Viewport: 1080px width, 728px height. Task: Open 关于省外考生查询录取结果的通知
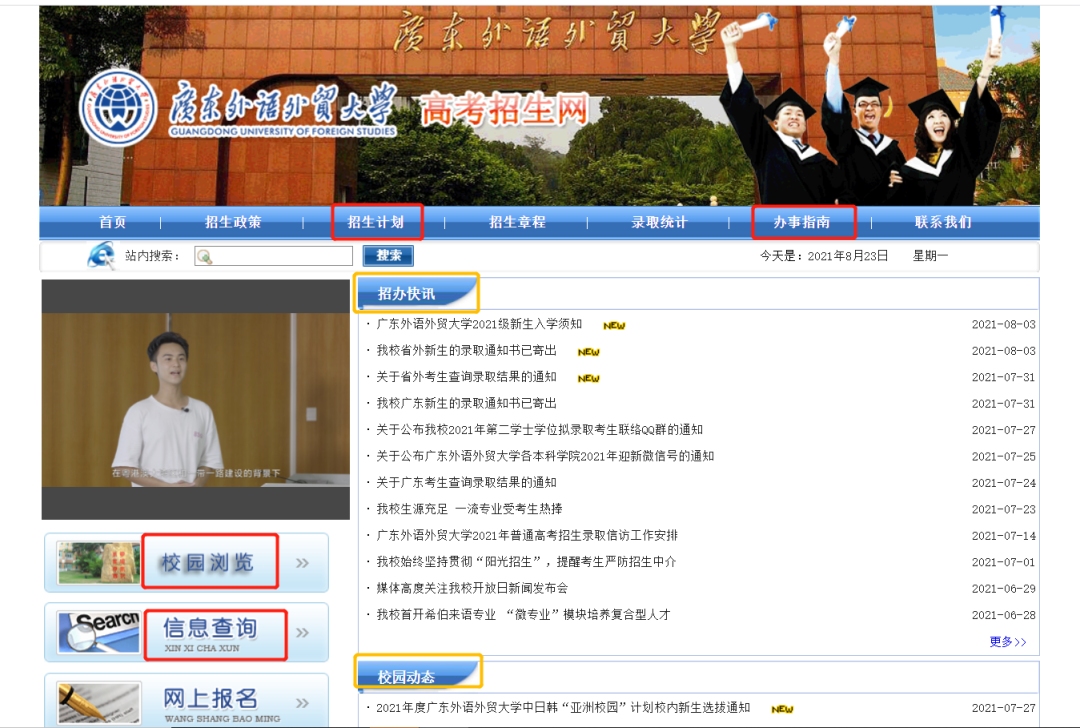click(x=466, y=377)
